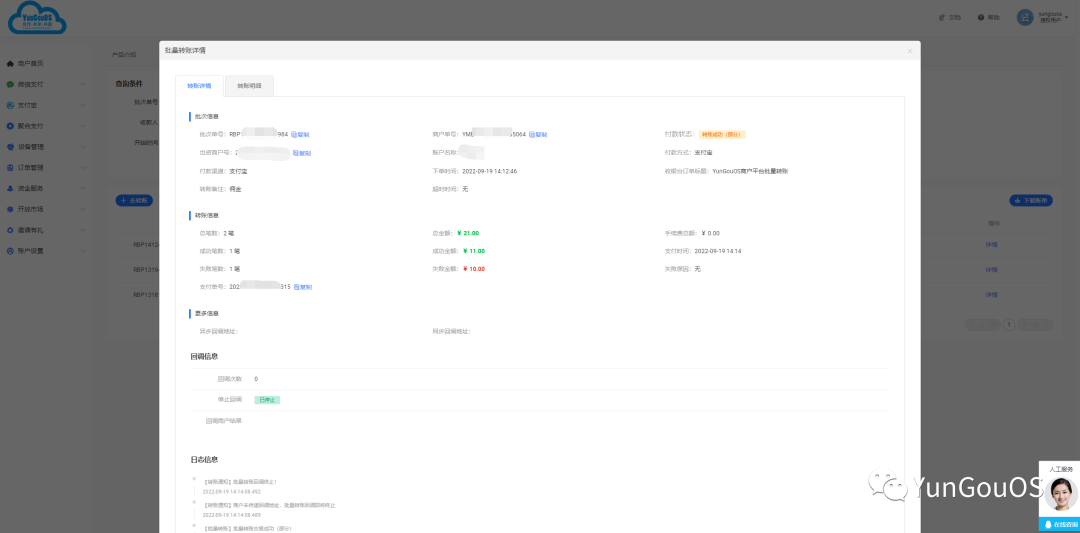This screenshot has height=533, width=1080.
Task: Click log timestamp 2022-09-19 14:14:08.492
Action: point(231,492)
